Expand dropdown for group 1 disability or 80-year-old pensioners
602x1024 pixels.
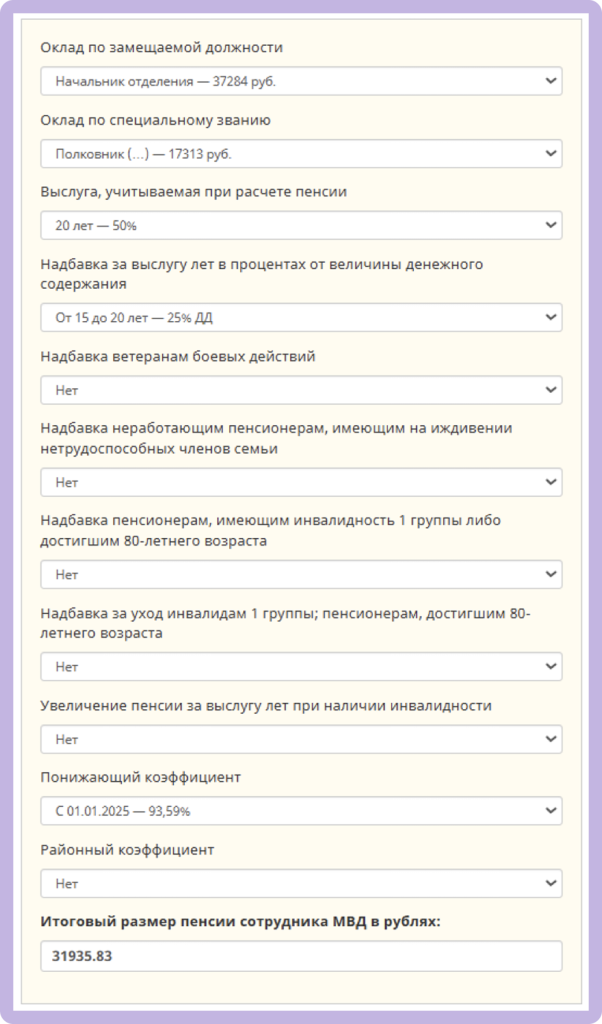[x=300, y=575]
